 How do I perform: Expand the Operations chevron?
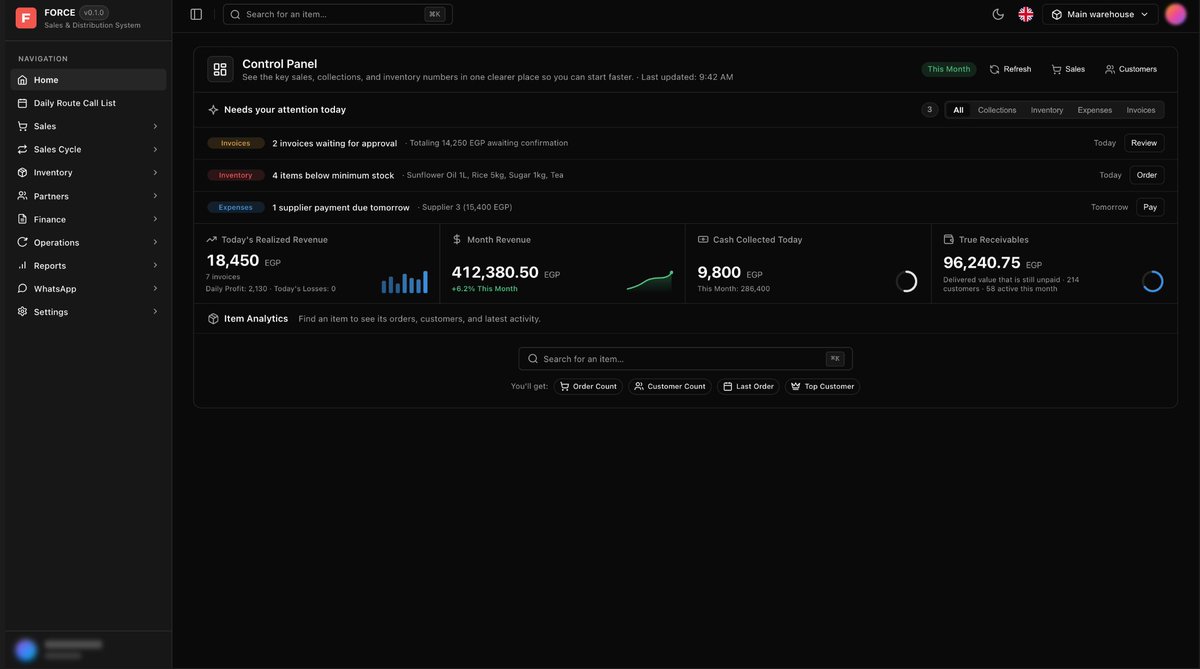[x=155, y=242]
